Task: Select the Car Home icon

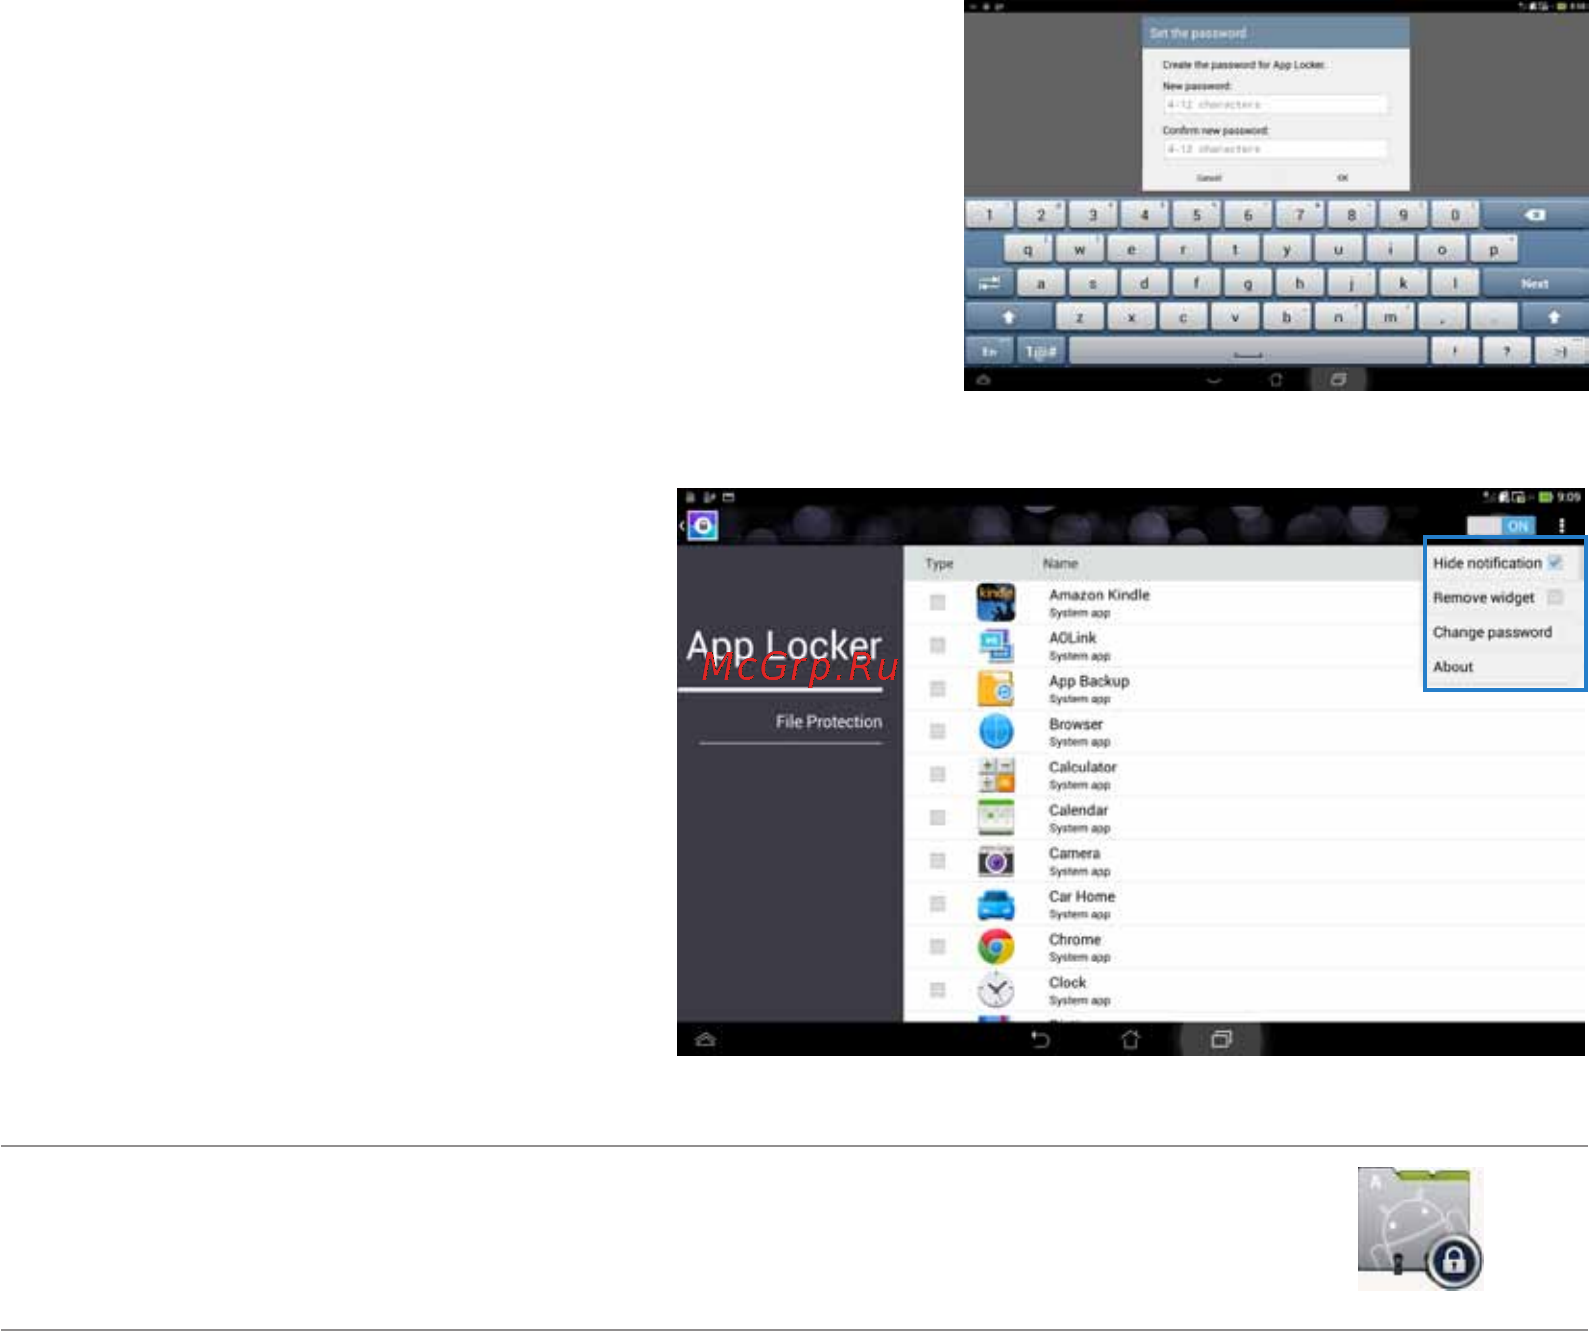Action: [996, 904]
